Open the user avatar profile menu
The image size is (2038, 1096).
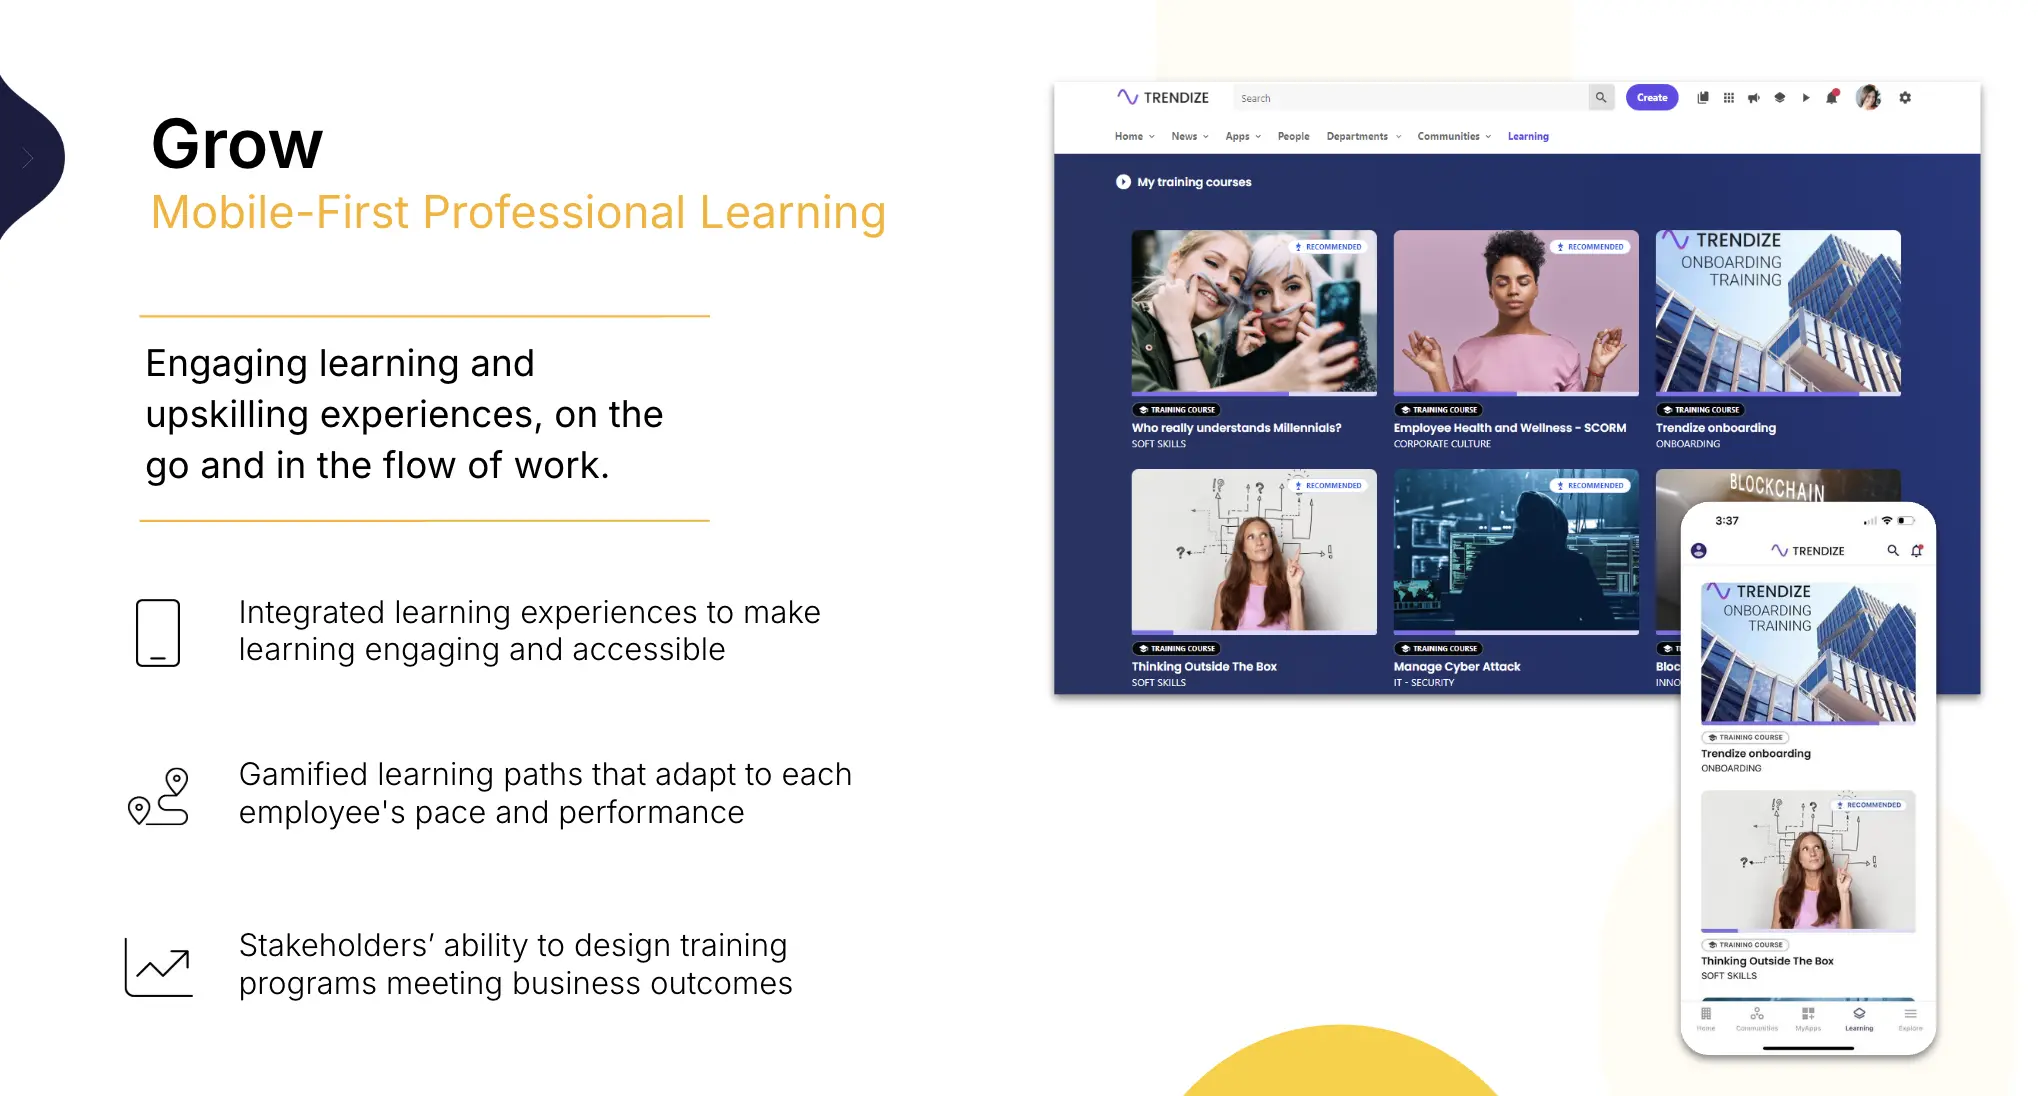1868,97
